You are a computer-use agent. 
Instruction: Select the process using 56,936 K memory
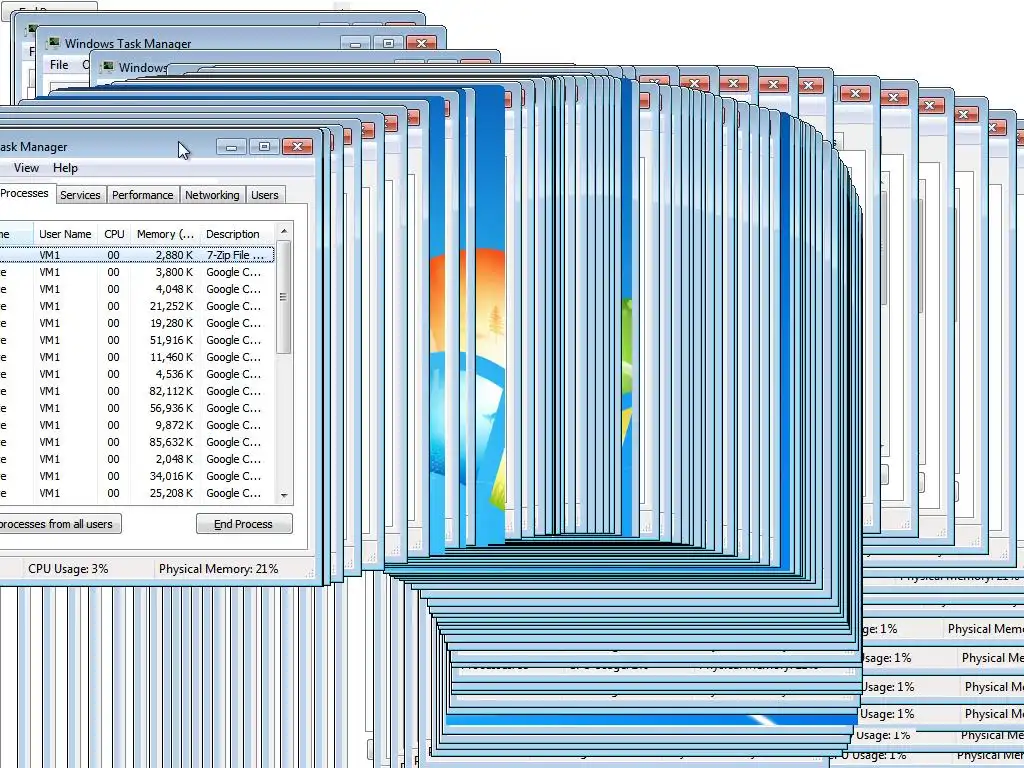(136, 408)
